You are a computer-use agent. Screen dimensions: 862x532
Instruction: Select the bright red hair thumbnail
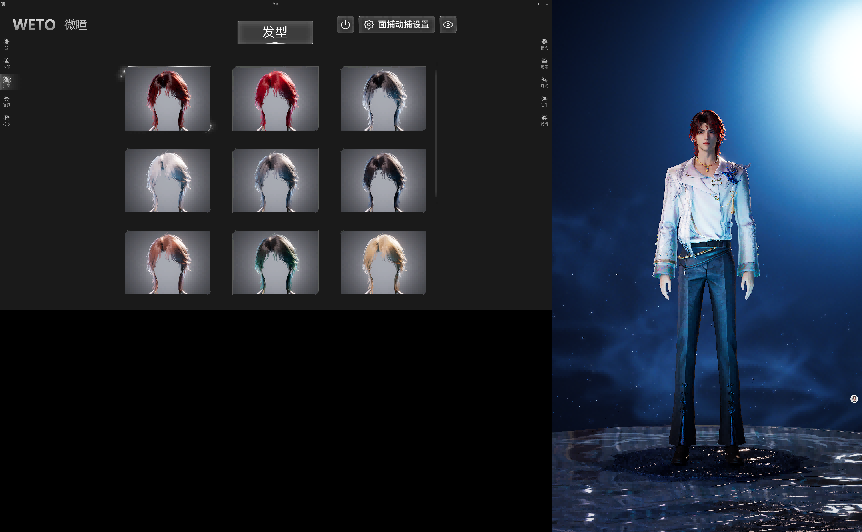[275, 98]
